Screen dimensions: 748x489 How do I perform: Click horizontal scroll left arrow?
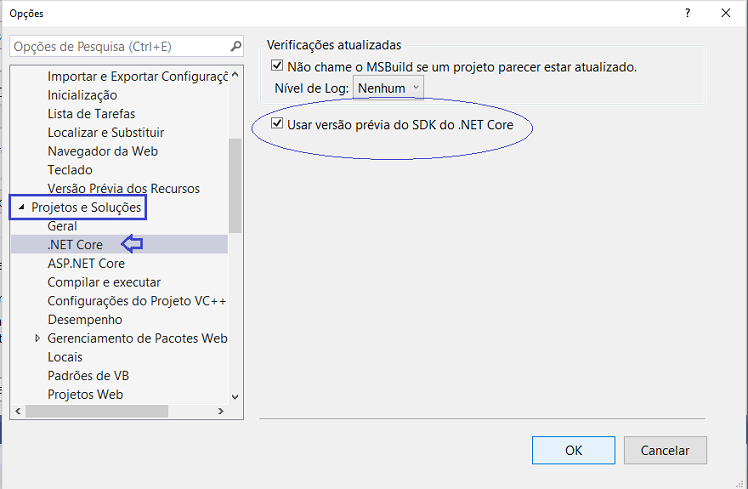(x=18, y=411)
